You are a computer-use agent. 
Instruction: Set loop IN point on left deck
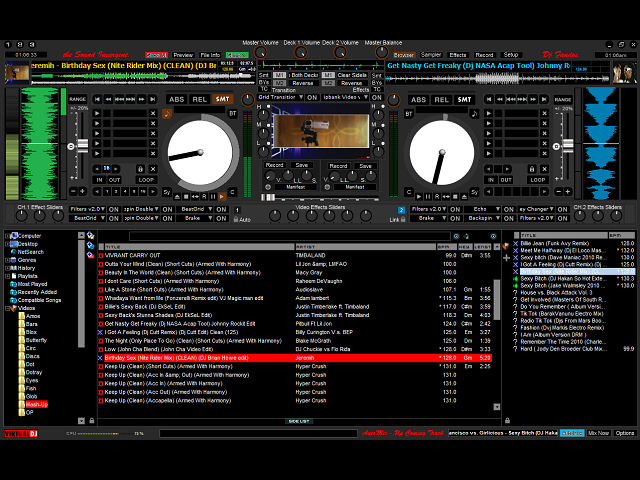point(100,180)
